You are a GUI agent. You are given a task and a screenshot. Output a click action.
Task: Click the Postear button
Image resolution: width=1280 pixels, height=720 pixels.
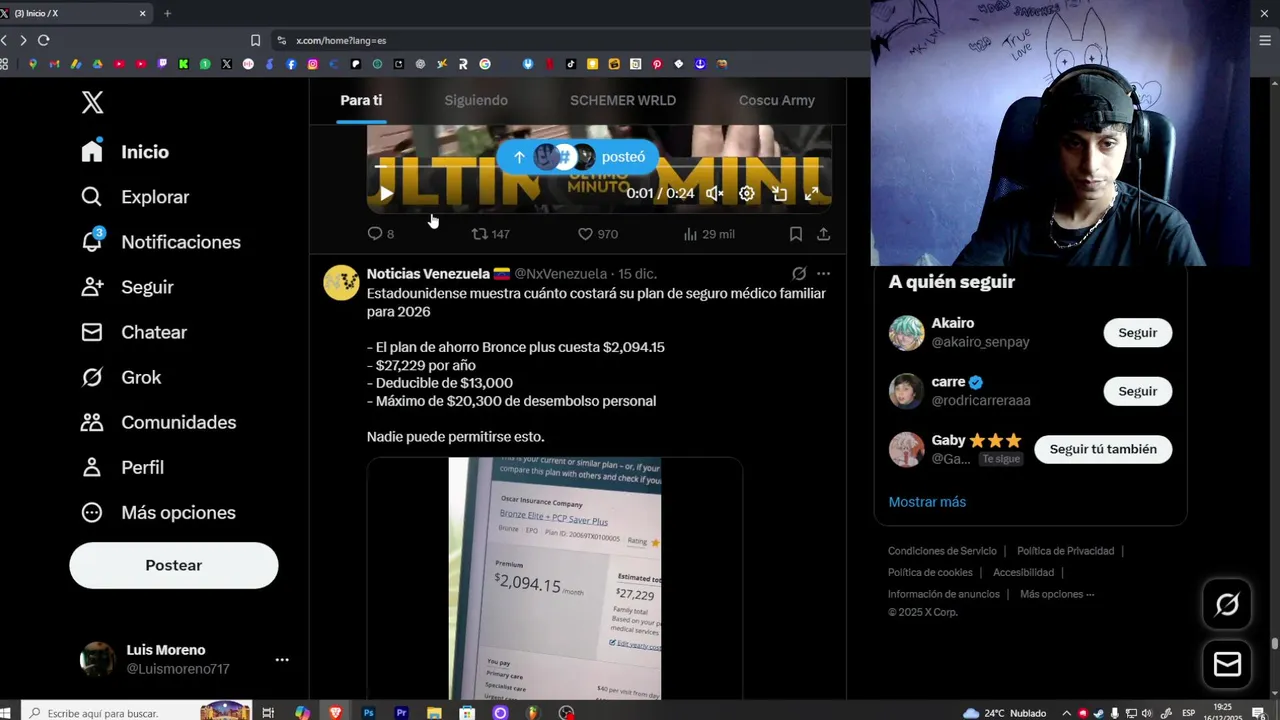click(174, 565)
